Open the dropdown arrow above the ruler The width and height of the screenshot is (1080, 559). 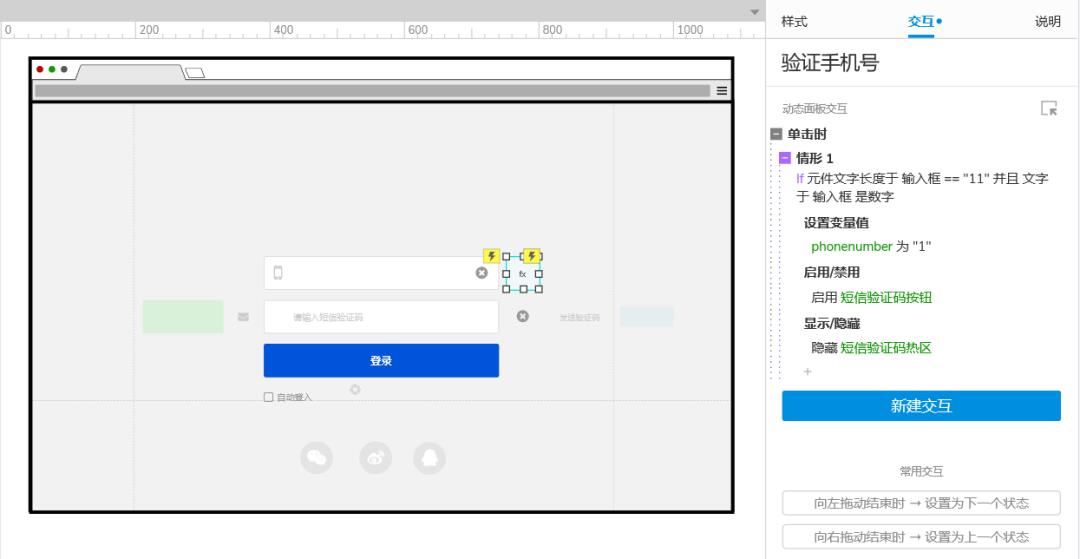(x=754, y=12)
